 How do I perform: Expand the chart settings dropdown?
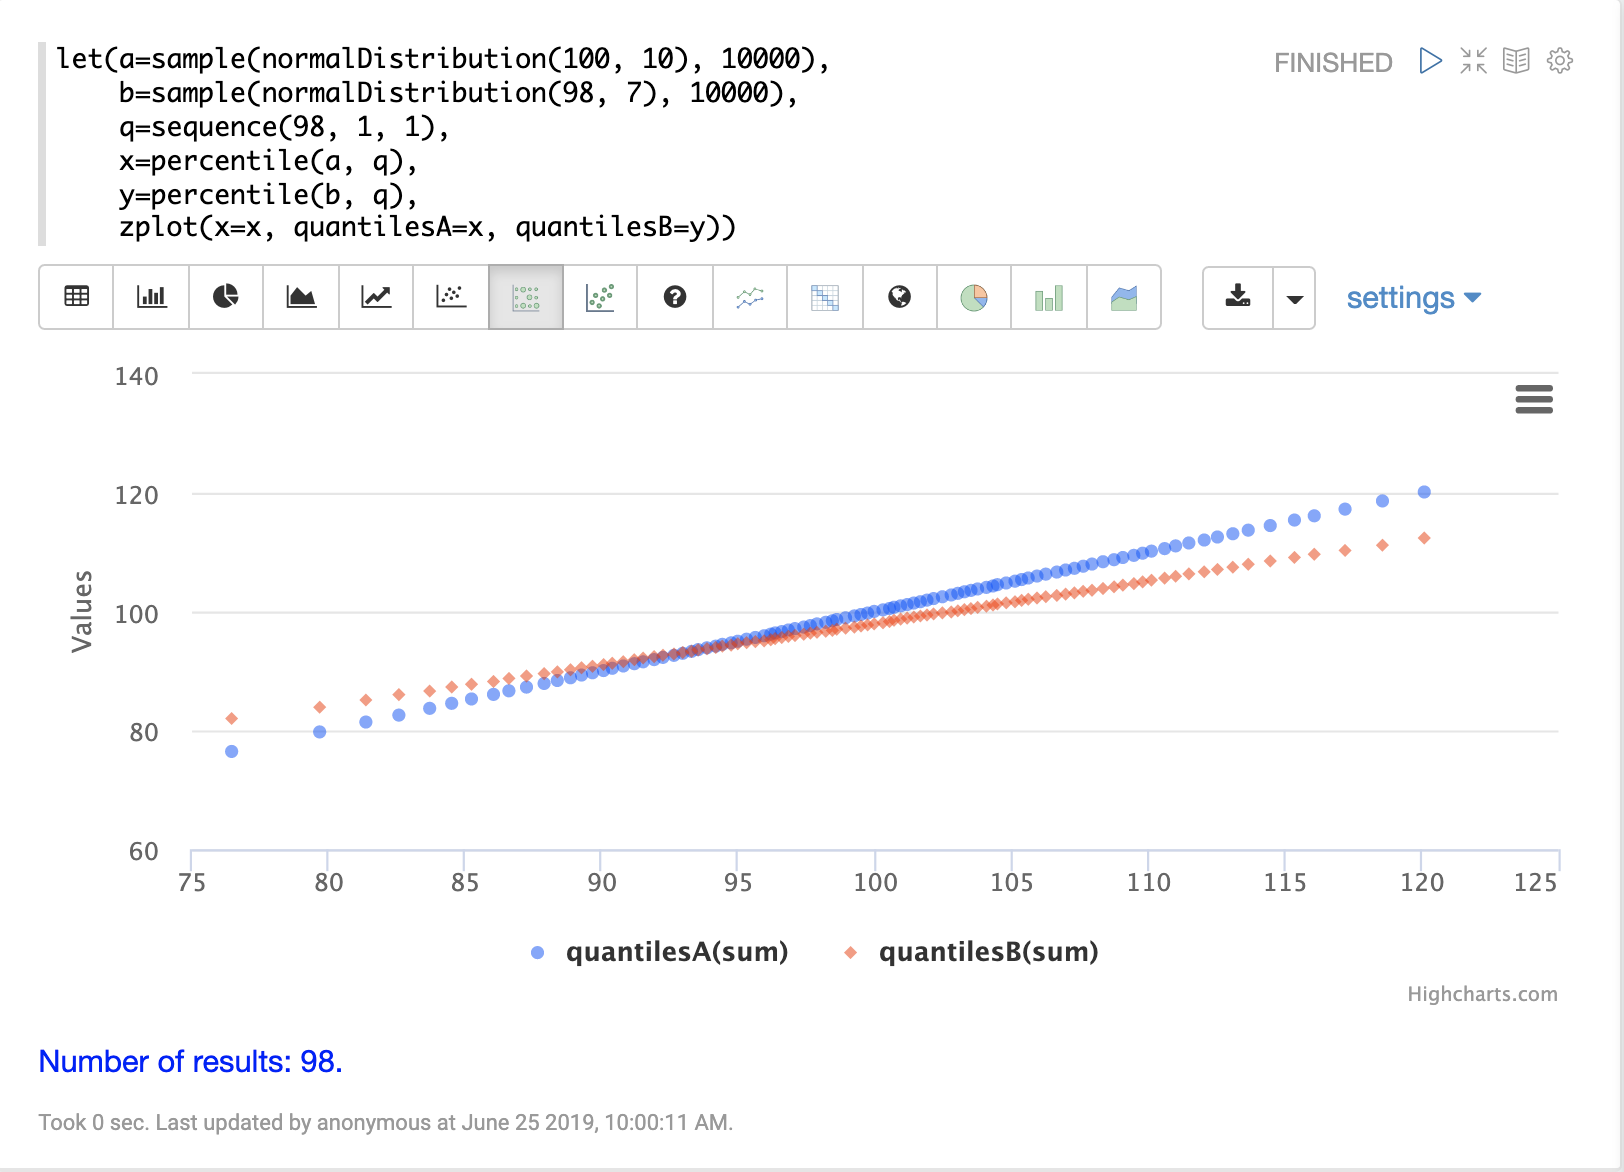point(1413,298)
